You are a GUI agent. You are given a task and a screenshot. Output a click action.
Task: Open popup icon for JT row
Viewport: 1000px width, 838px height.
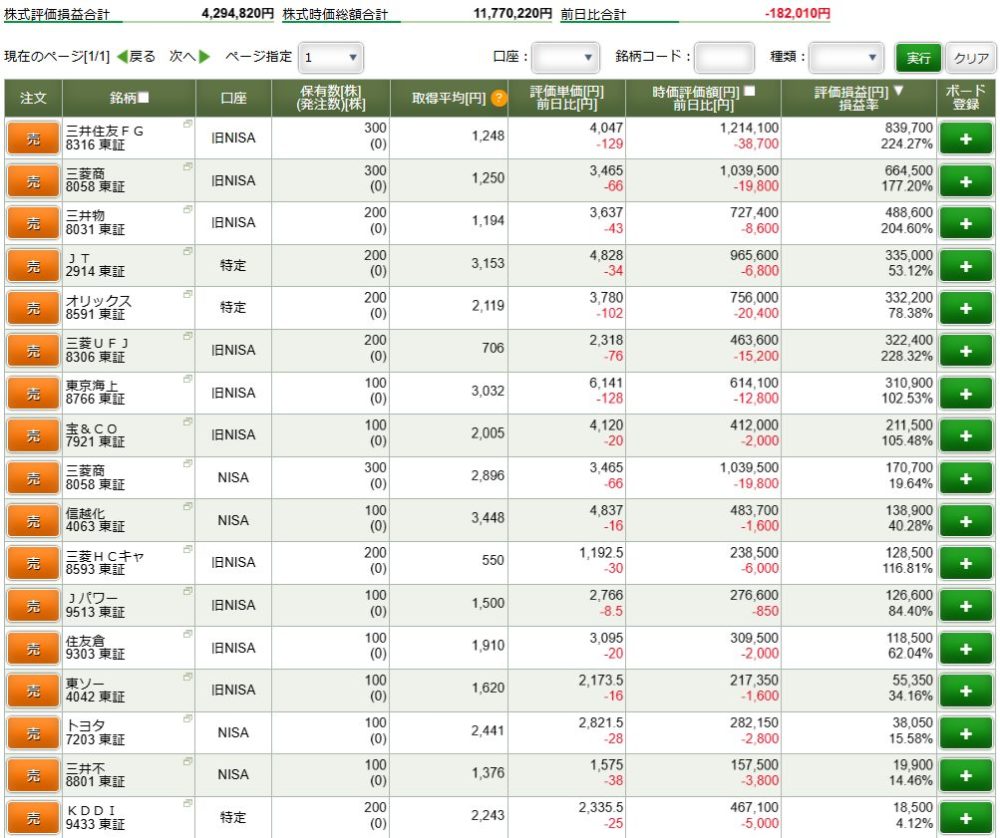coord(187,251)
